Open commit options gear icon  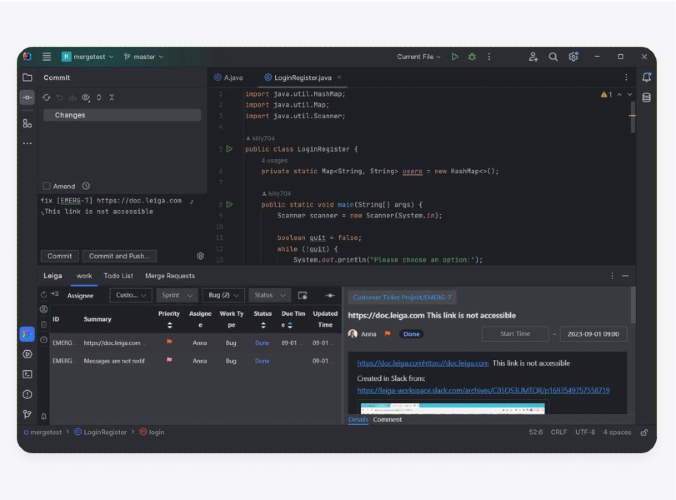(200, 256)
